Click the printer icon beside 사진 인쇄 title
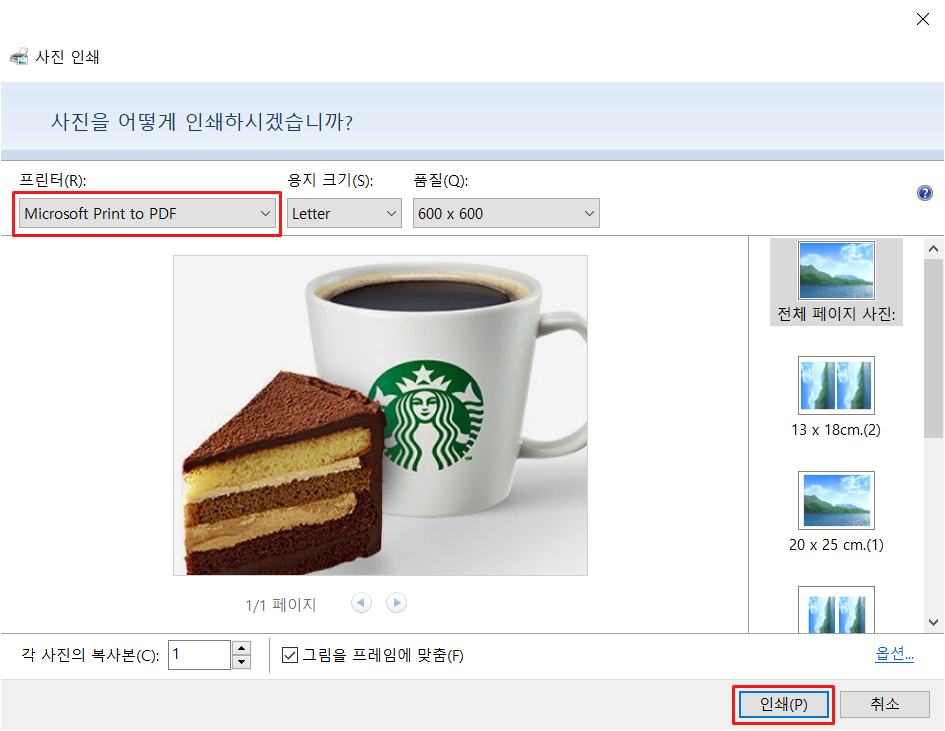 (x=19, y=57)
